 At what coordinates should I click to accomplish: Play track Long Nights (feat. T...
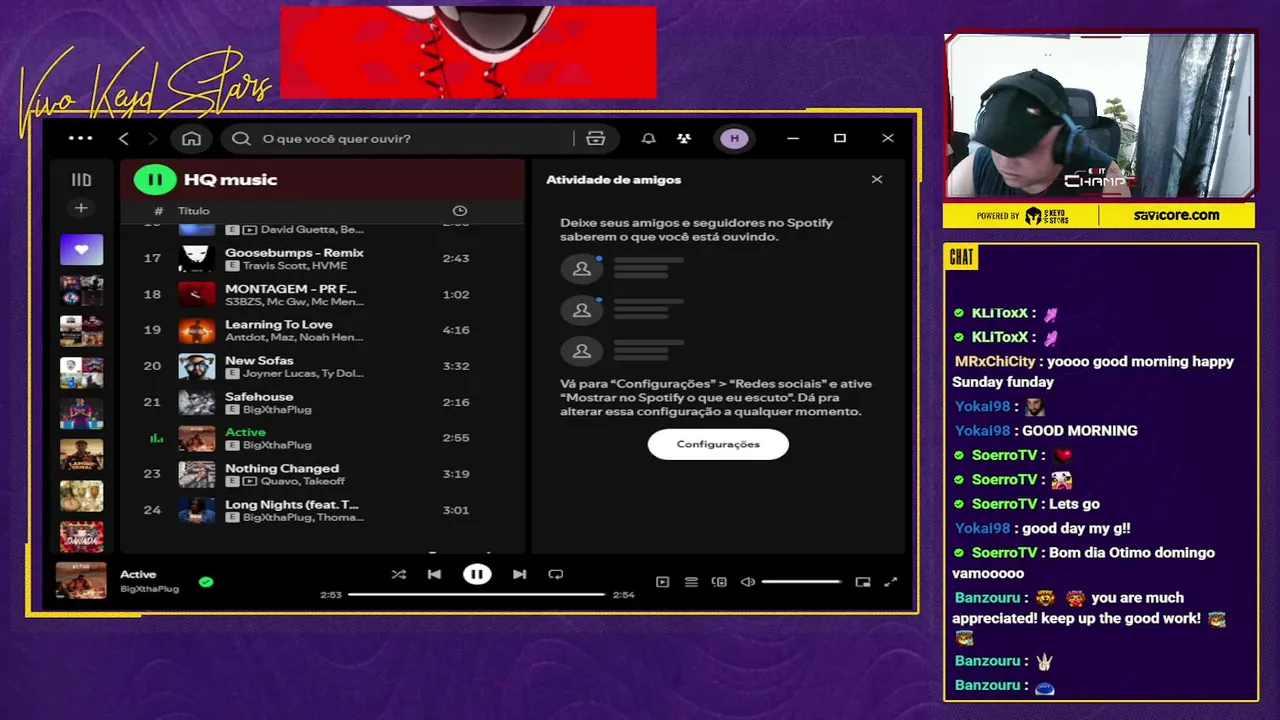tap(323, 510)
